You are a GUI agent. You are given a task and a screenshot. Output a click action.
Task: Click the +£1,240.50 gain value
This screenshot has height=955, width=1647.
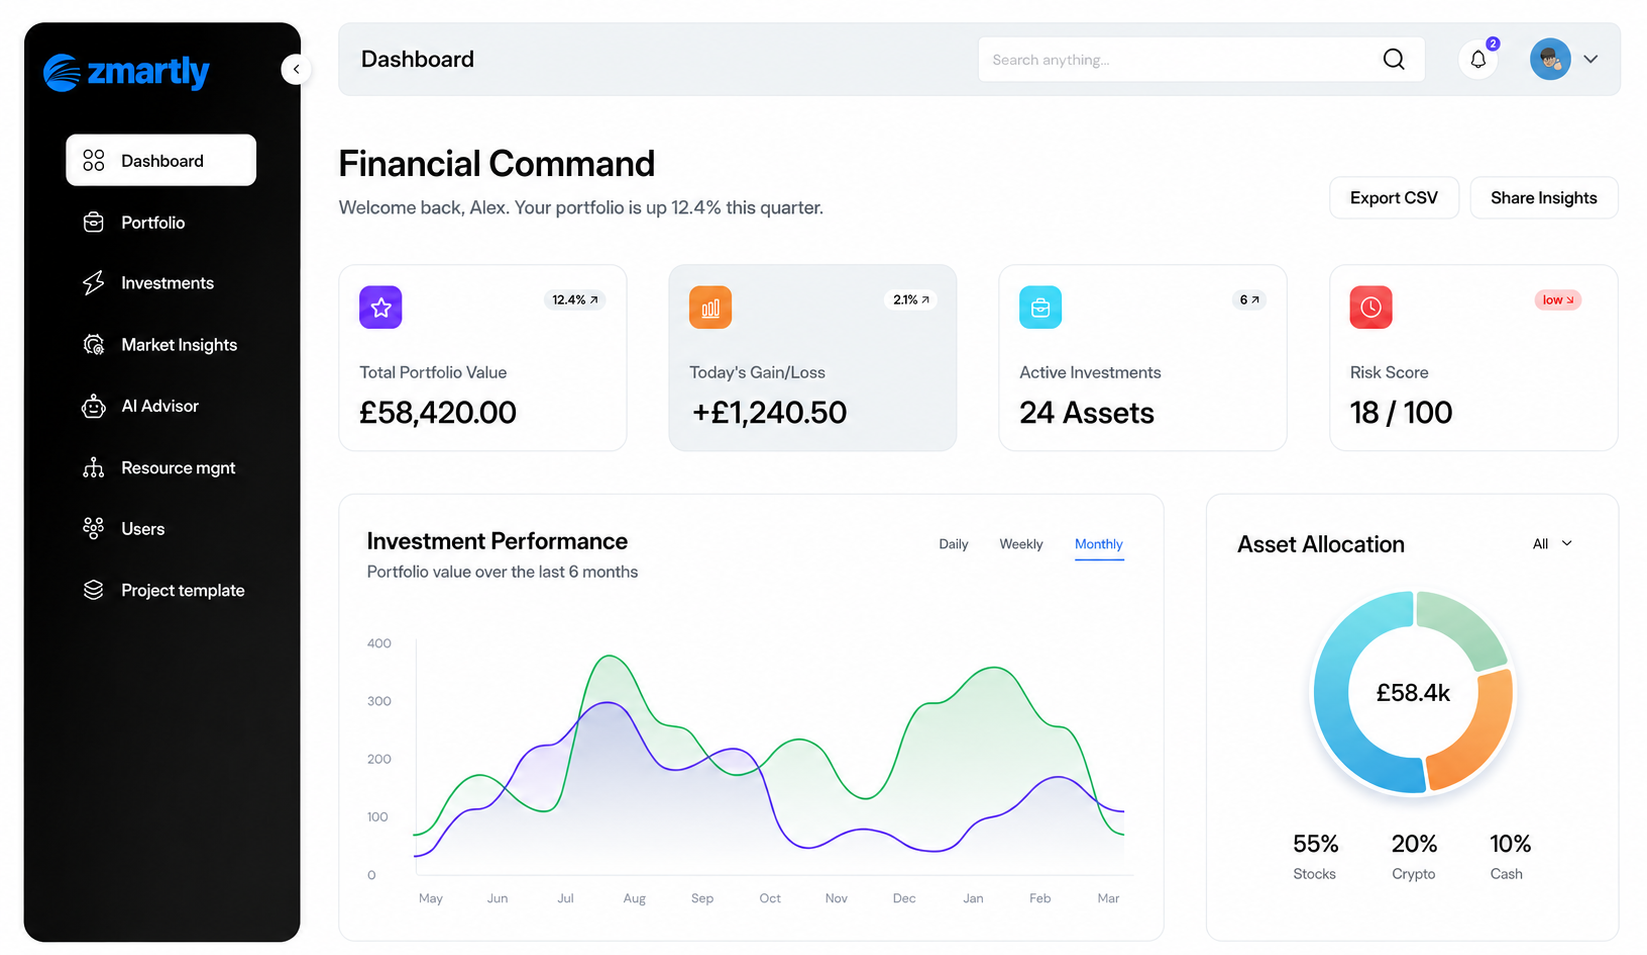[769, 412]
